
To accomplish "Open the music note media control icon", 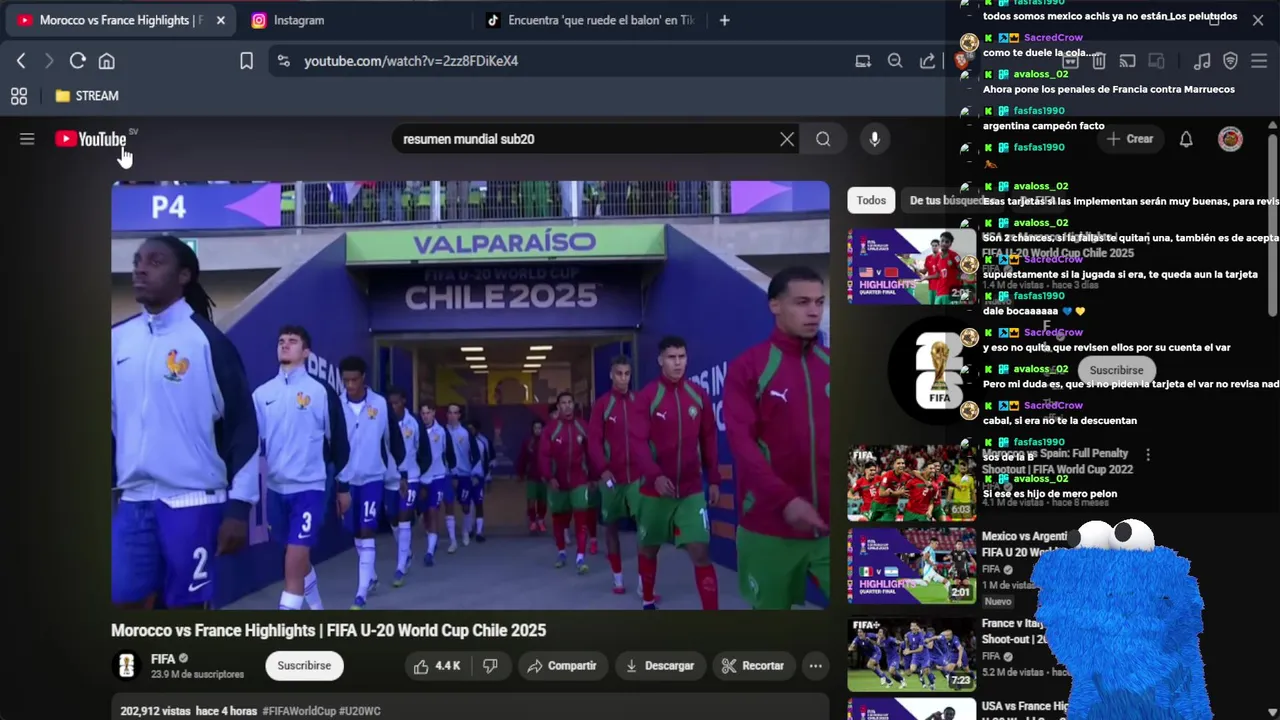I will coord(1202,61).
